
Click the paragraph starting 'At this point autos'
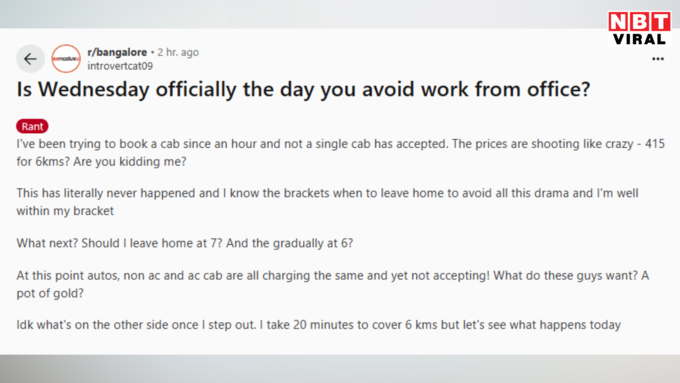333,284
